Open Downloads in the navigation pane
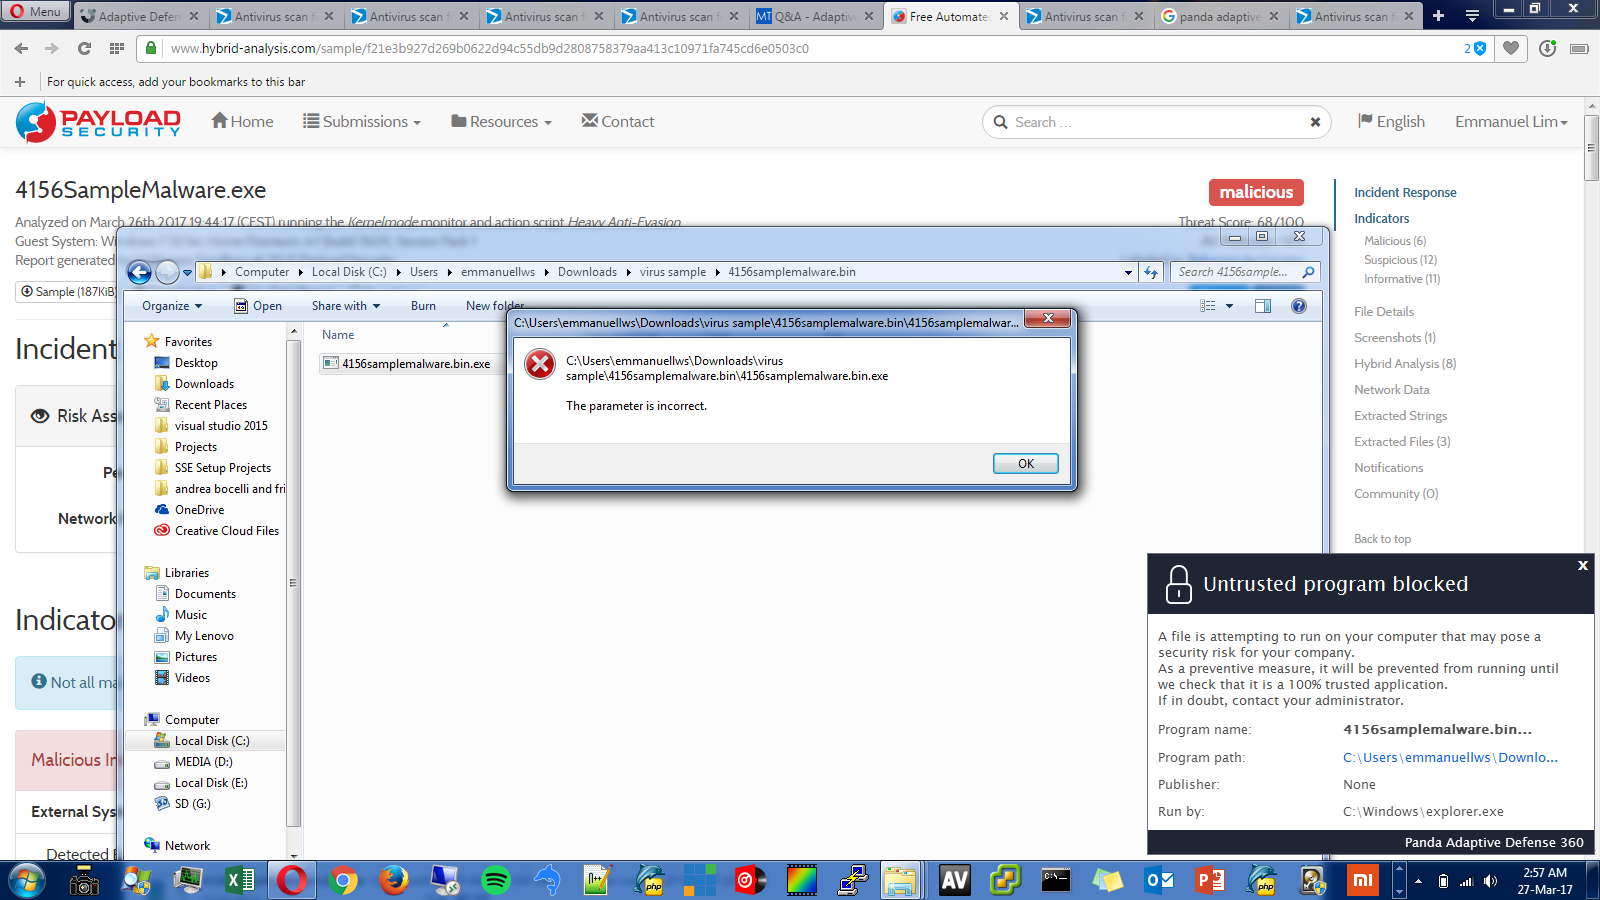 pyautogui.click(x=204, y=384)
